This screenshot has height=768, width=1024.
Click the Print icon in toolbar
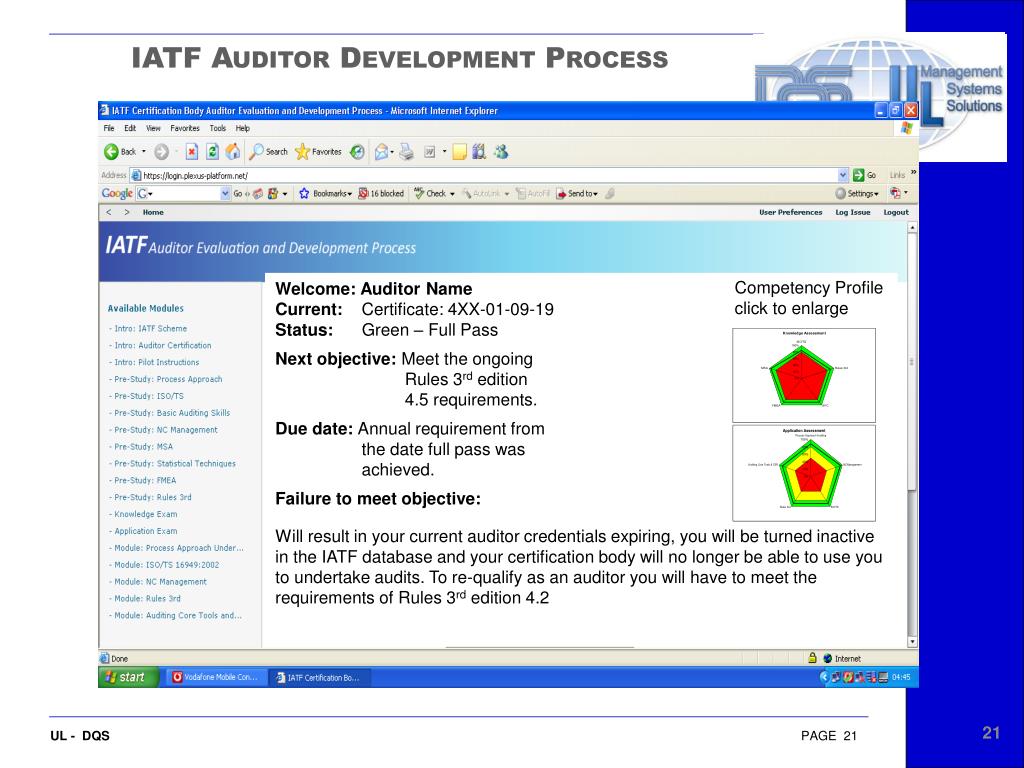[406, 152]
